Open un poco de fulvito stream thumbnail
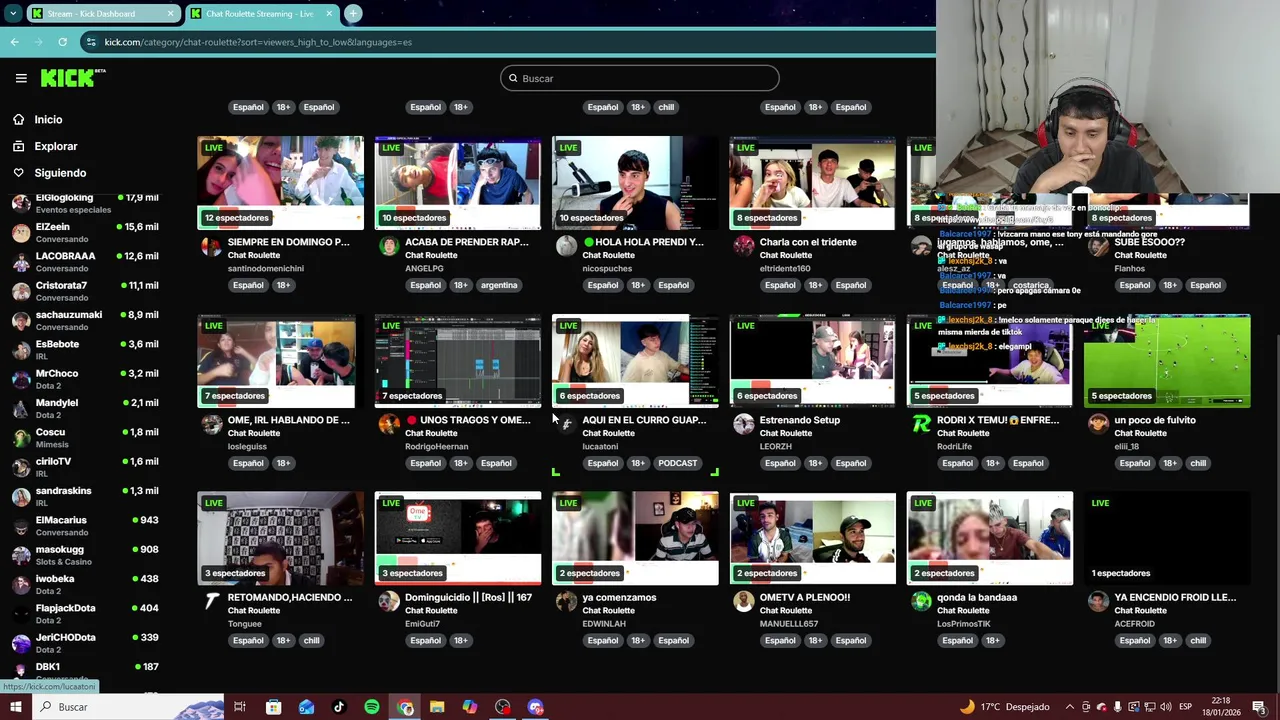This screenshot has height=720, width=1280. (1167, 361)
